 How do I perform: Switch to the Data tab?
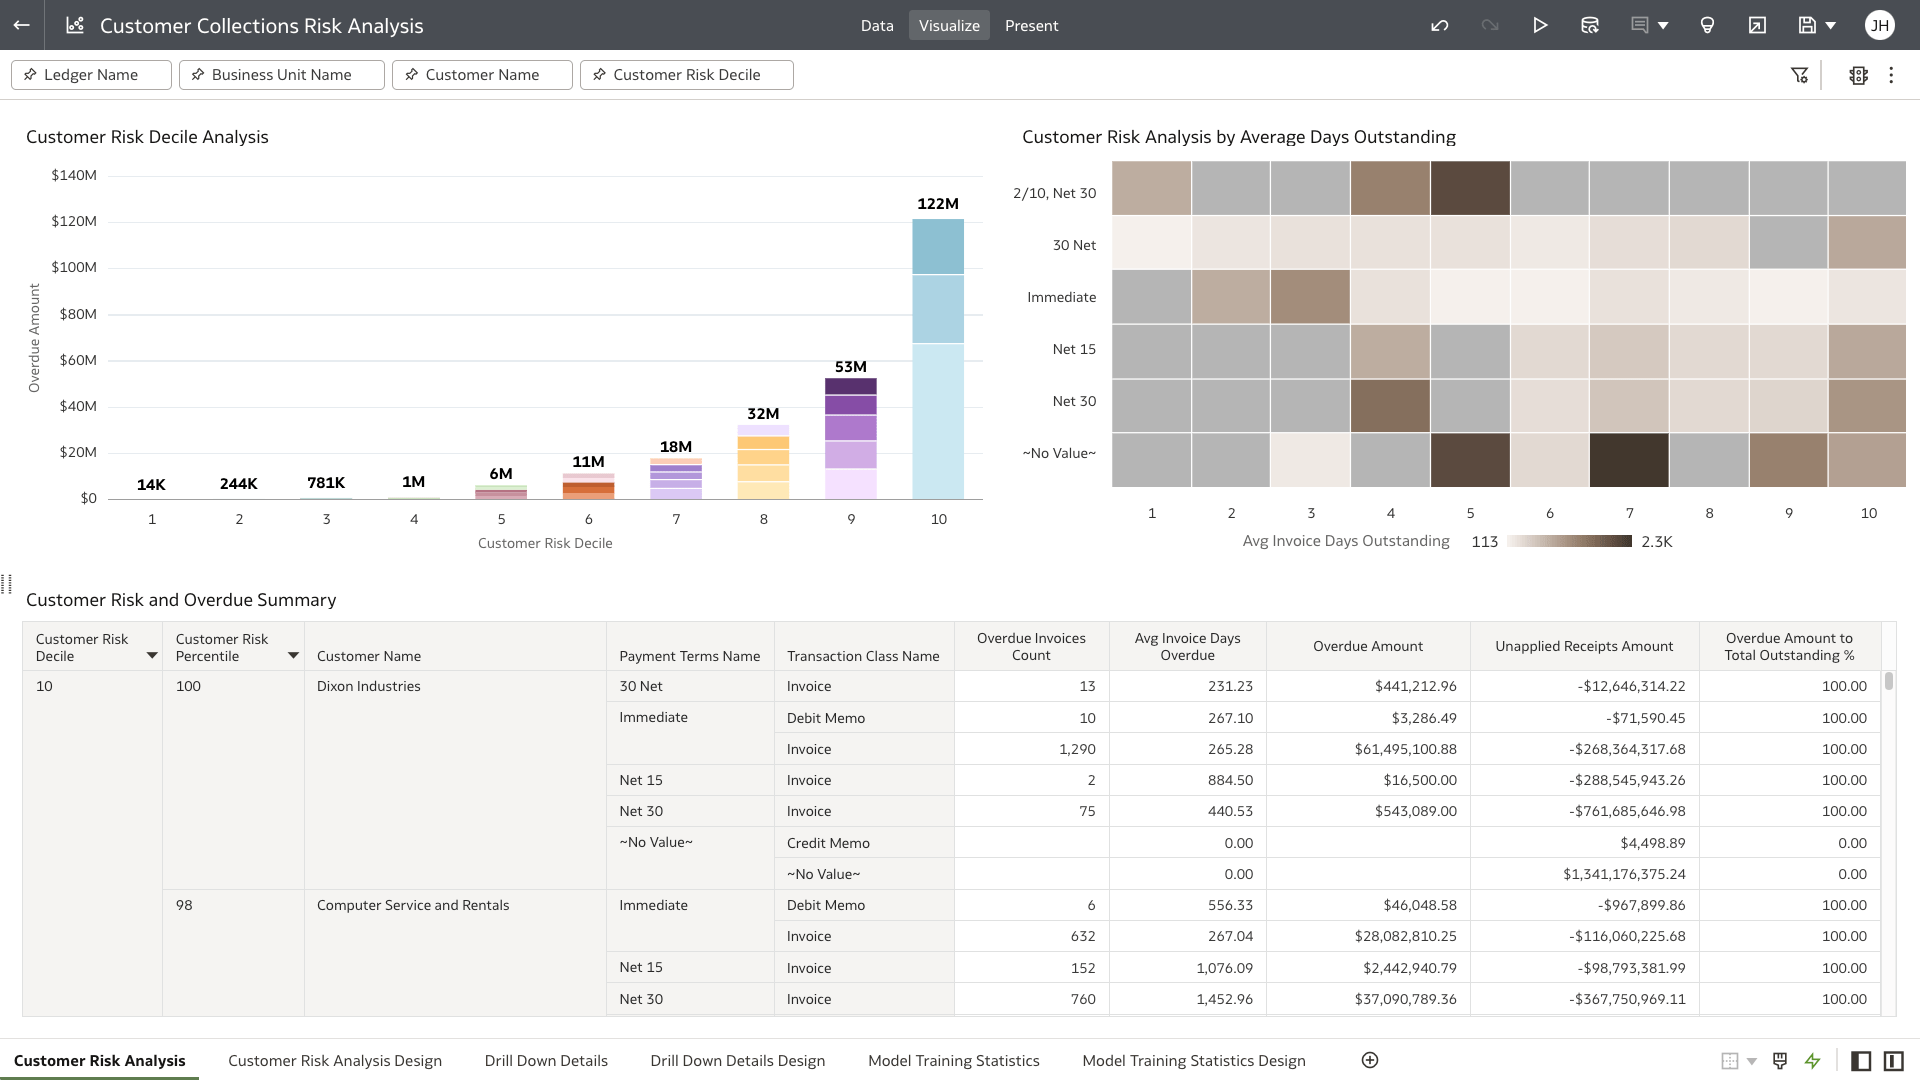[877, 25]
